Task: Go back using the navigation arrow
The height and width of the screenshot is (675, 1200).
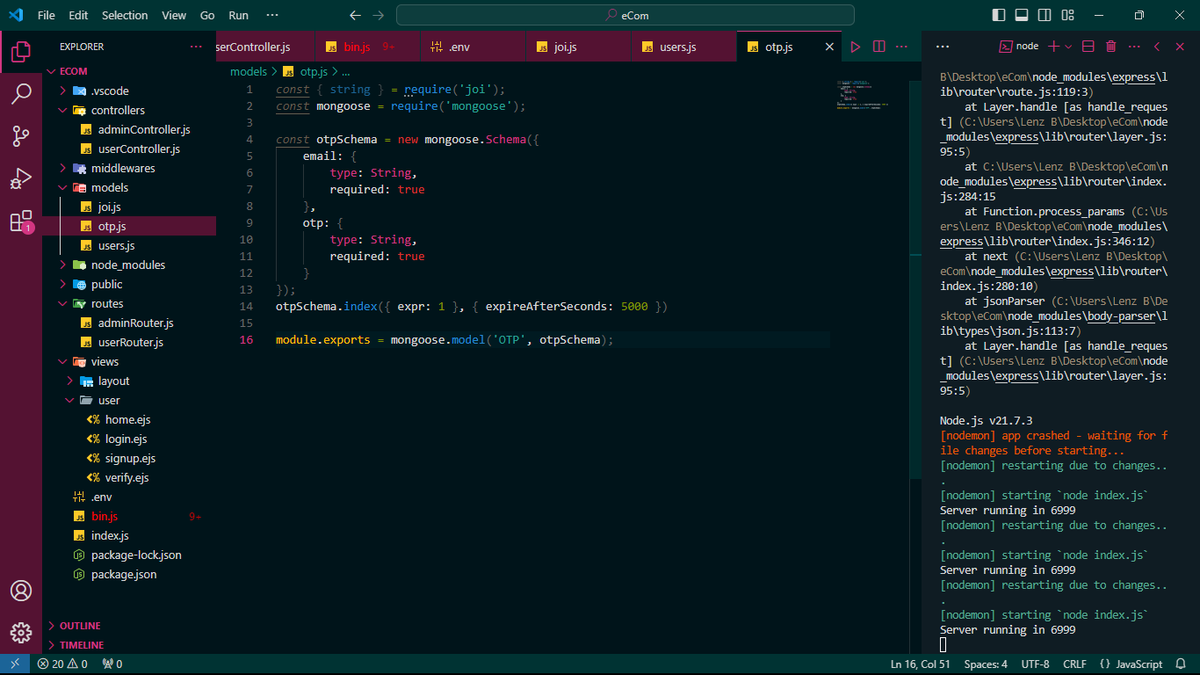Action: [355, 15]
